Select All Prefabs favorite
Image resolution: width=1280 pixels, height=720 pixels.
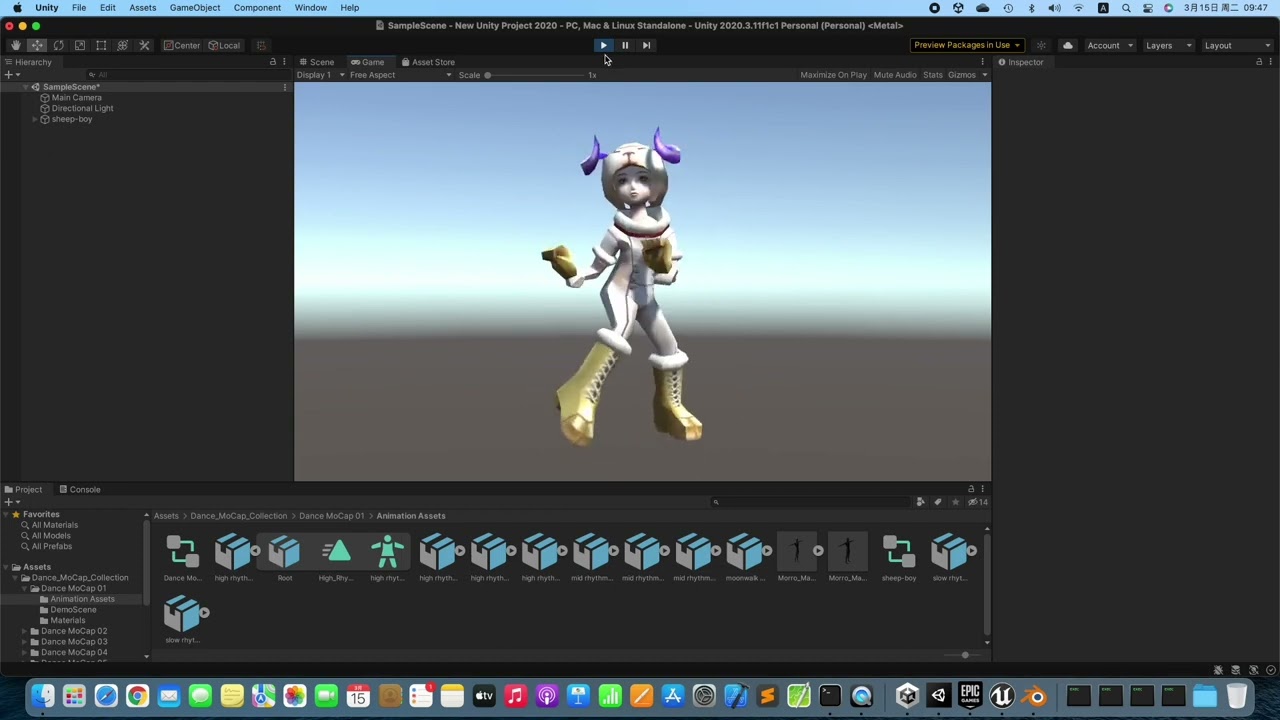pyautogui.click(x=51, y=546)
